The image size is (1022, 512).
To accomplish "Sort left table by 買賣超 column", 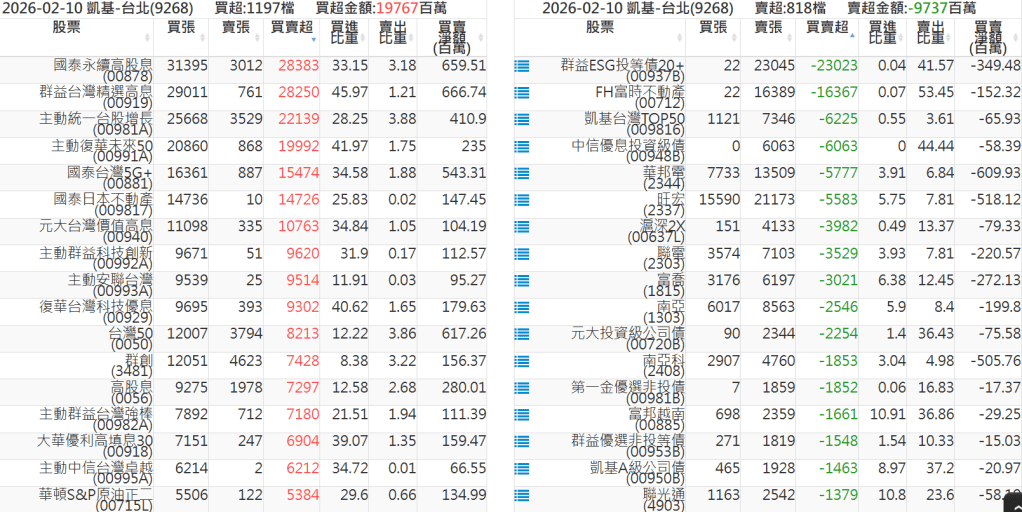I will (291, 28).
